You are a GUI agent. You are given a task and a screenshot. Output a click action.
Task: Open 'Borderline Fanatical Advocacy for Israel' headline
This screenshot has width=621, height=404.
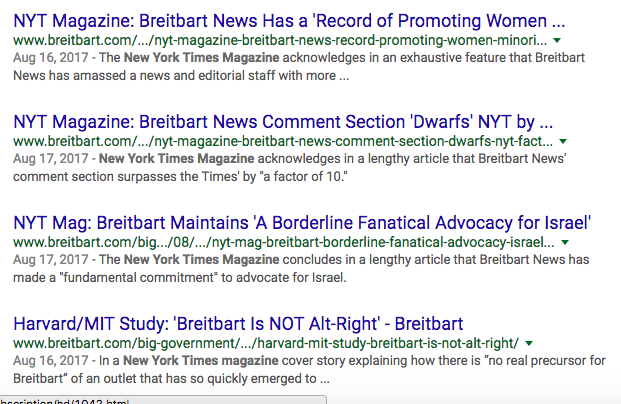coord(302,222)
